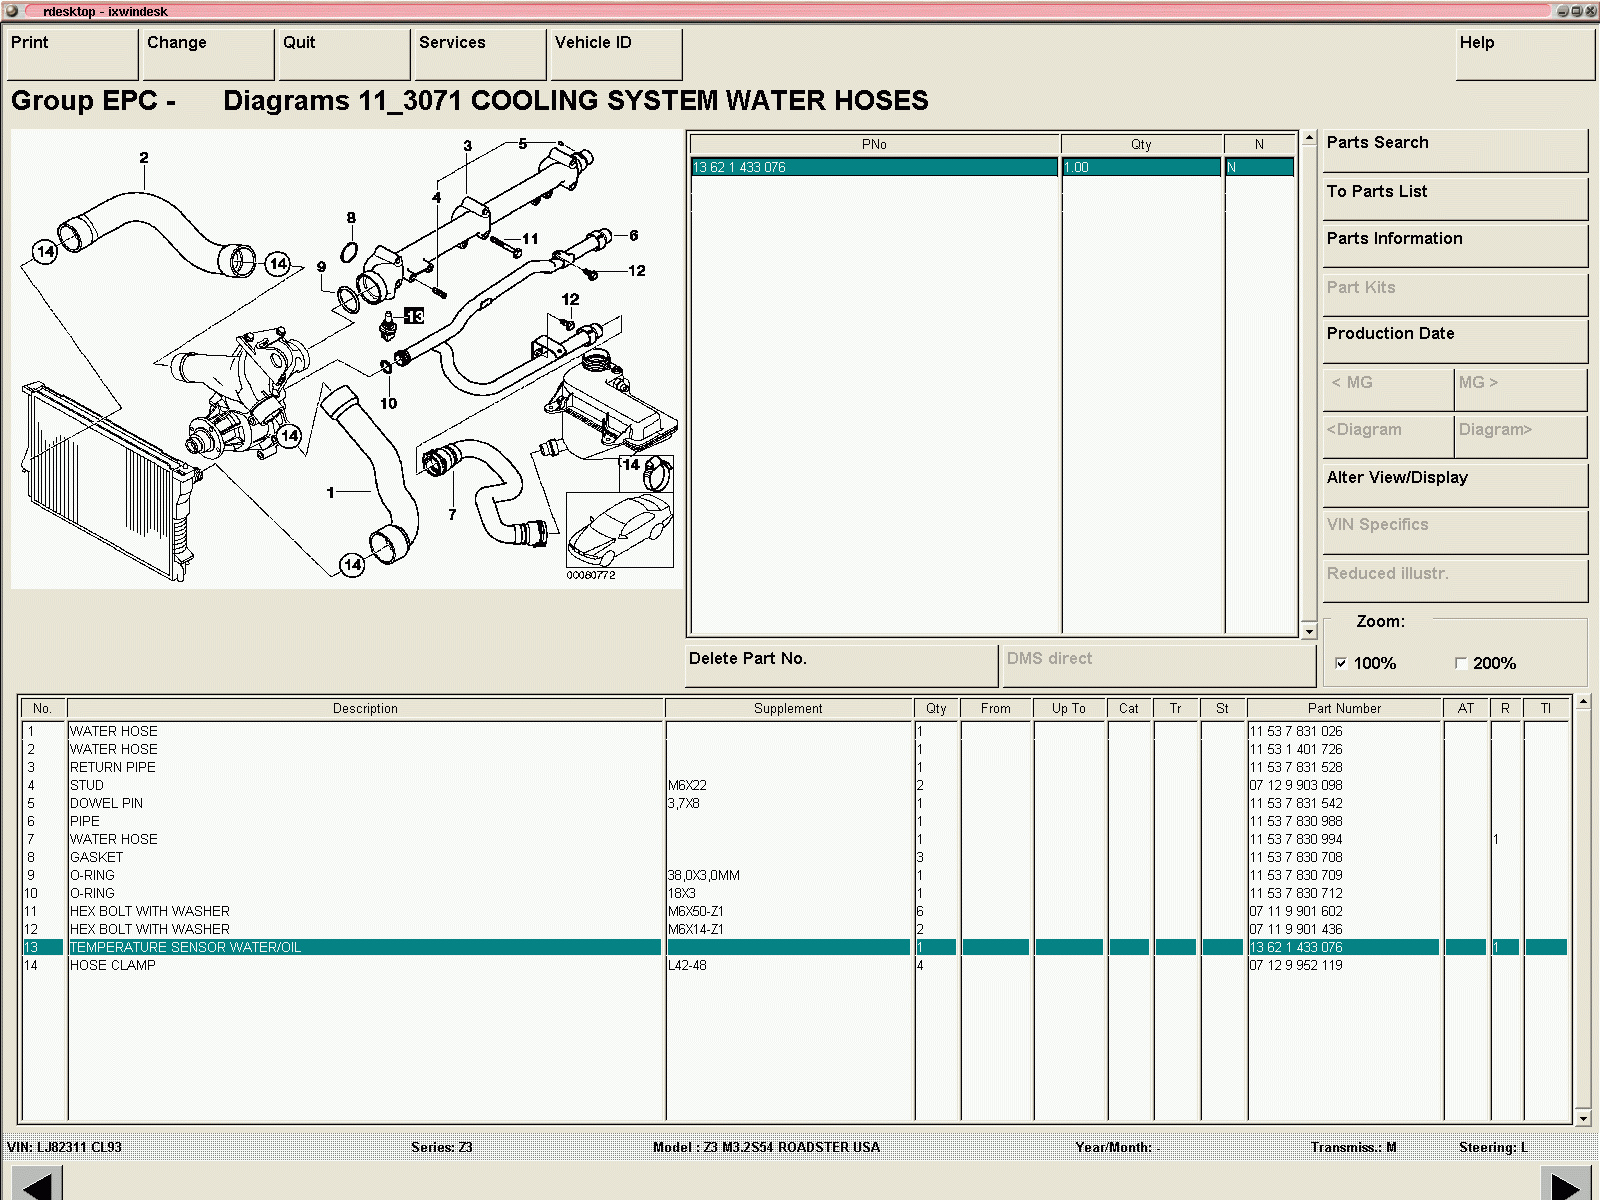The height and width of the screenshot is (1200, 1600).
Task: Click the car thumbnail in the diagram
Action: tap(620, 530)
